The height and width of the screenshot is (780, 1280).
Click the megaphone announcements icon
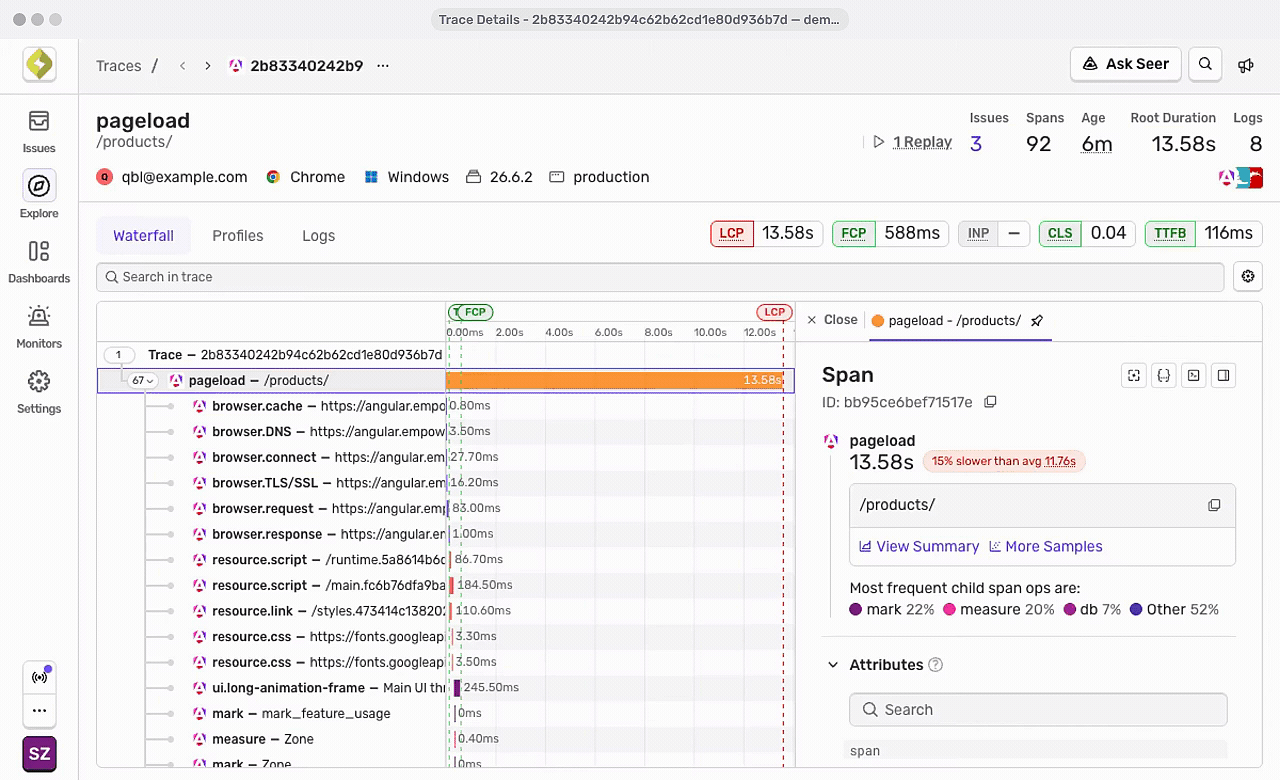coord(1246,65)
